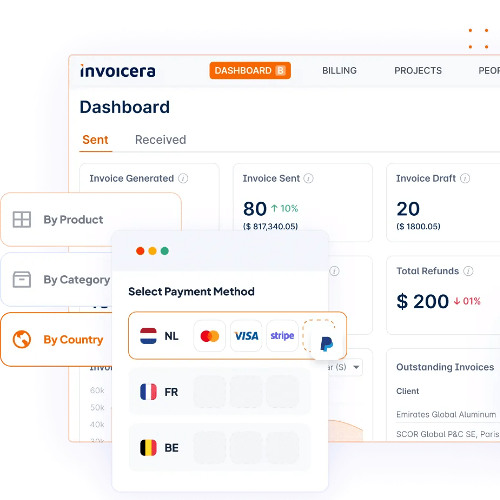The width and height of the screenshot is (500, 500).
Task: Click the Invoice Generated info icon
Action: (183, 178)
